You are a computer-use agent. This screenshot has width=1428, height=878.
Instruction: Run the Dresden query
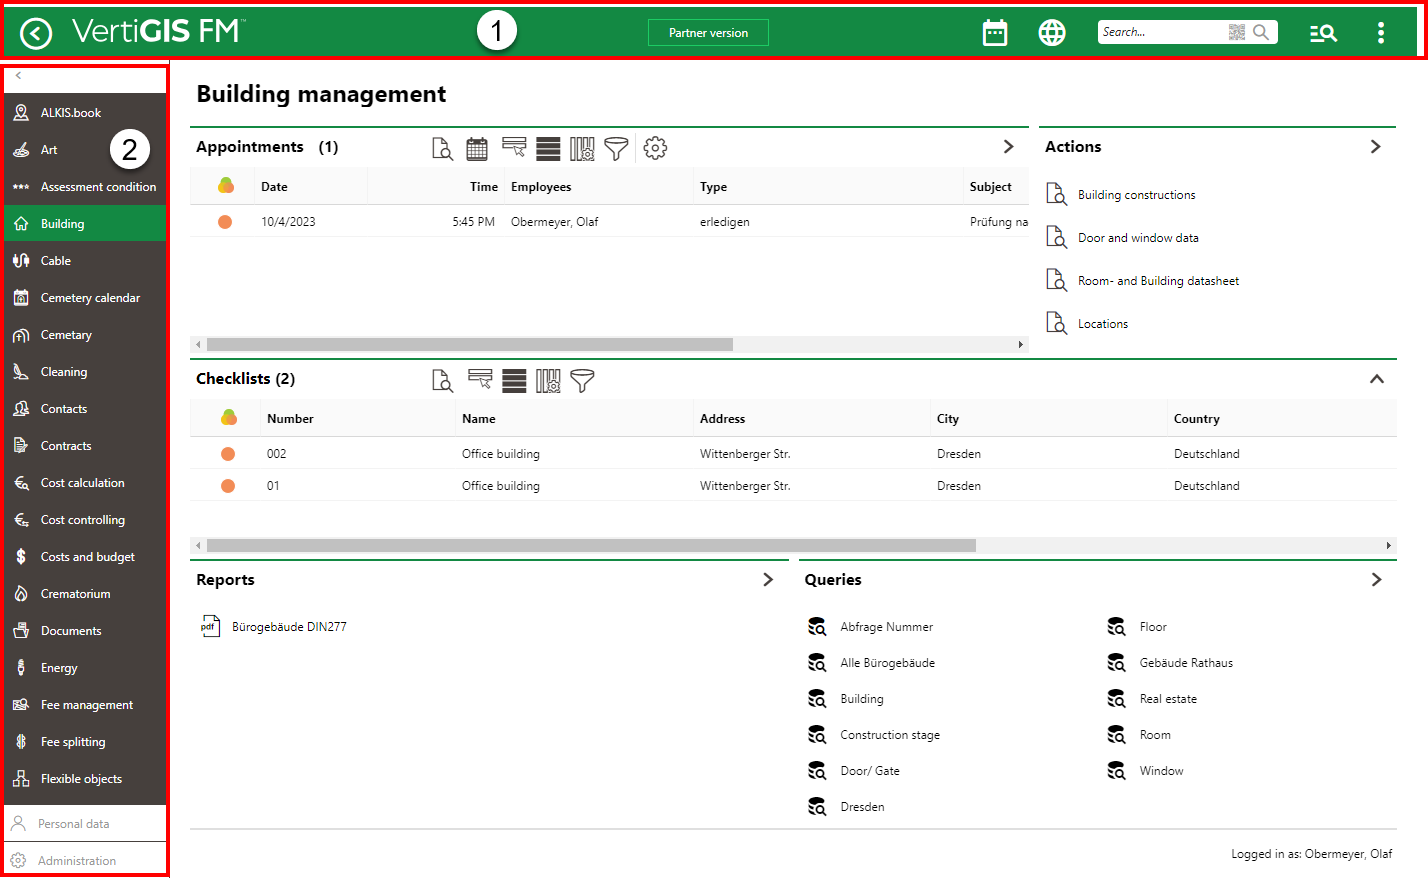click(862, 807)
